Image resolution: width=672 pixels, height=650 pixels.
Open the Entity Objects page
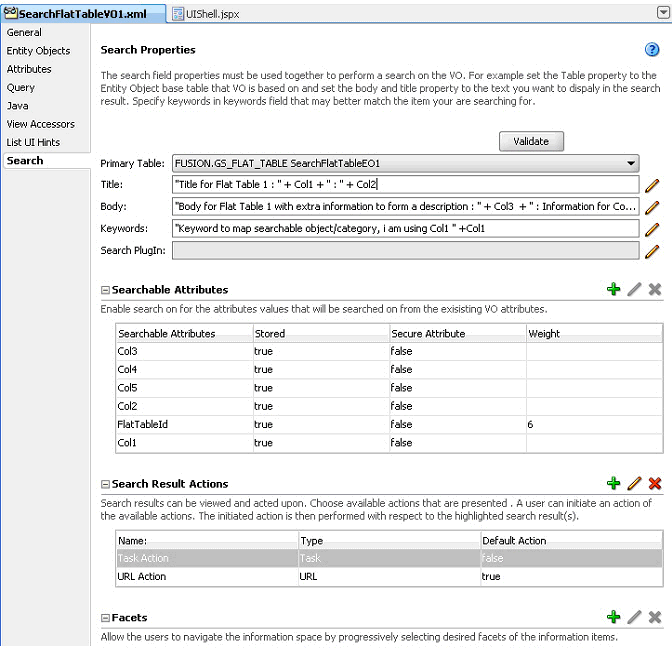(x=38, y=51)
